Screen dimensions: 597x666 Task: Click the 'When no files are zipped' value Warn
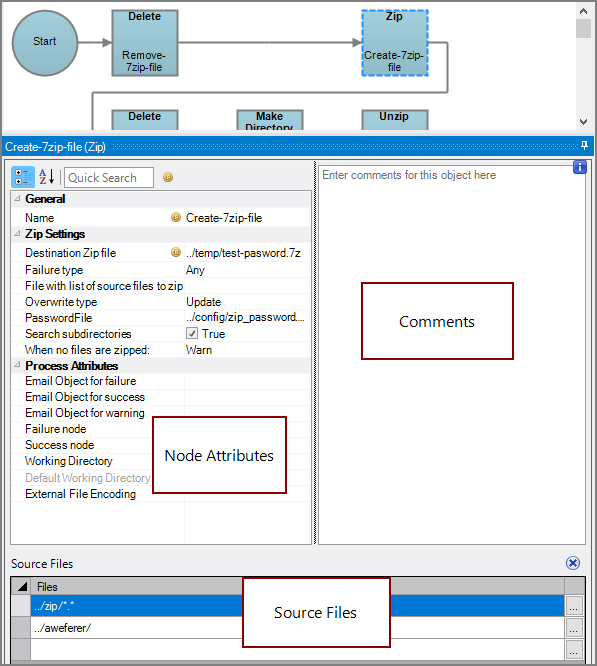click(199, 350)
